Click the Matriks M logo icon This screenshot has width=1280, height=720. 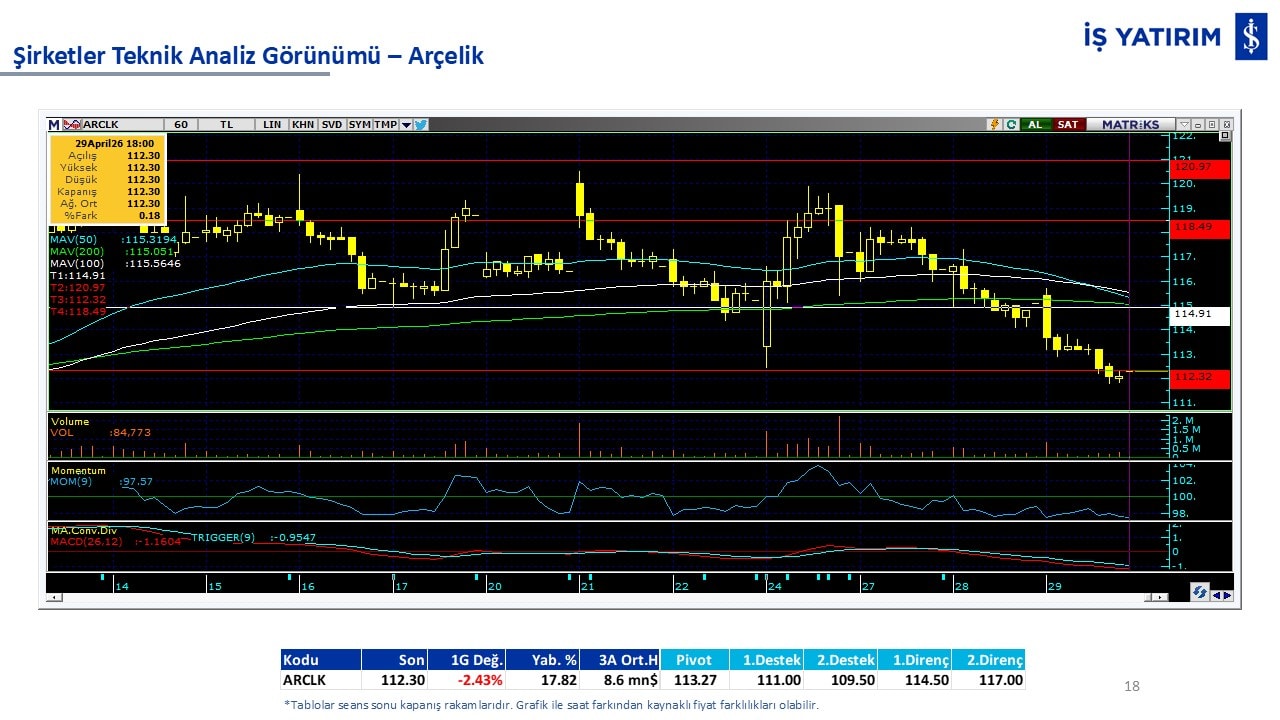click(x=54, y=125)
